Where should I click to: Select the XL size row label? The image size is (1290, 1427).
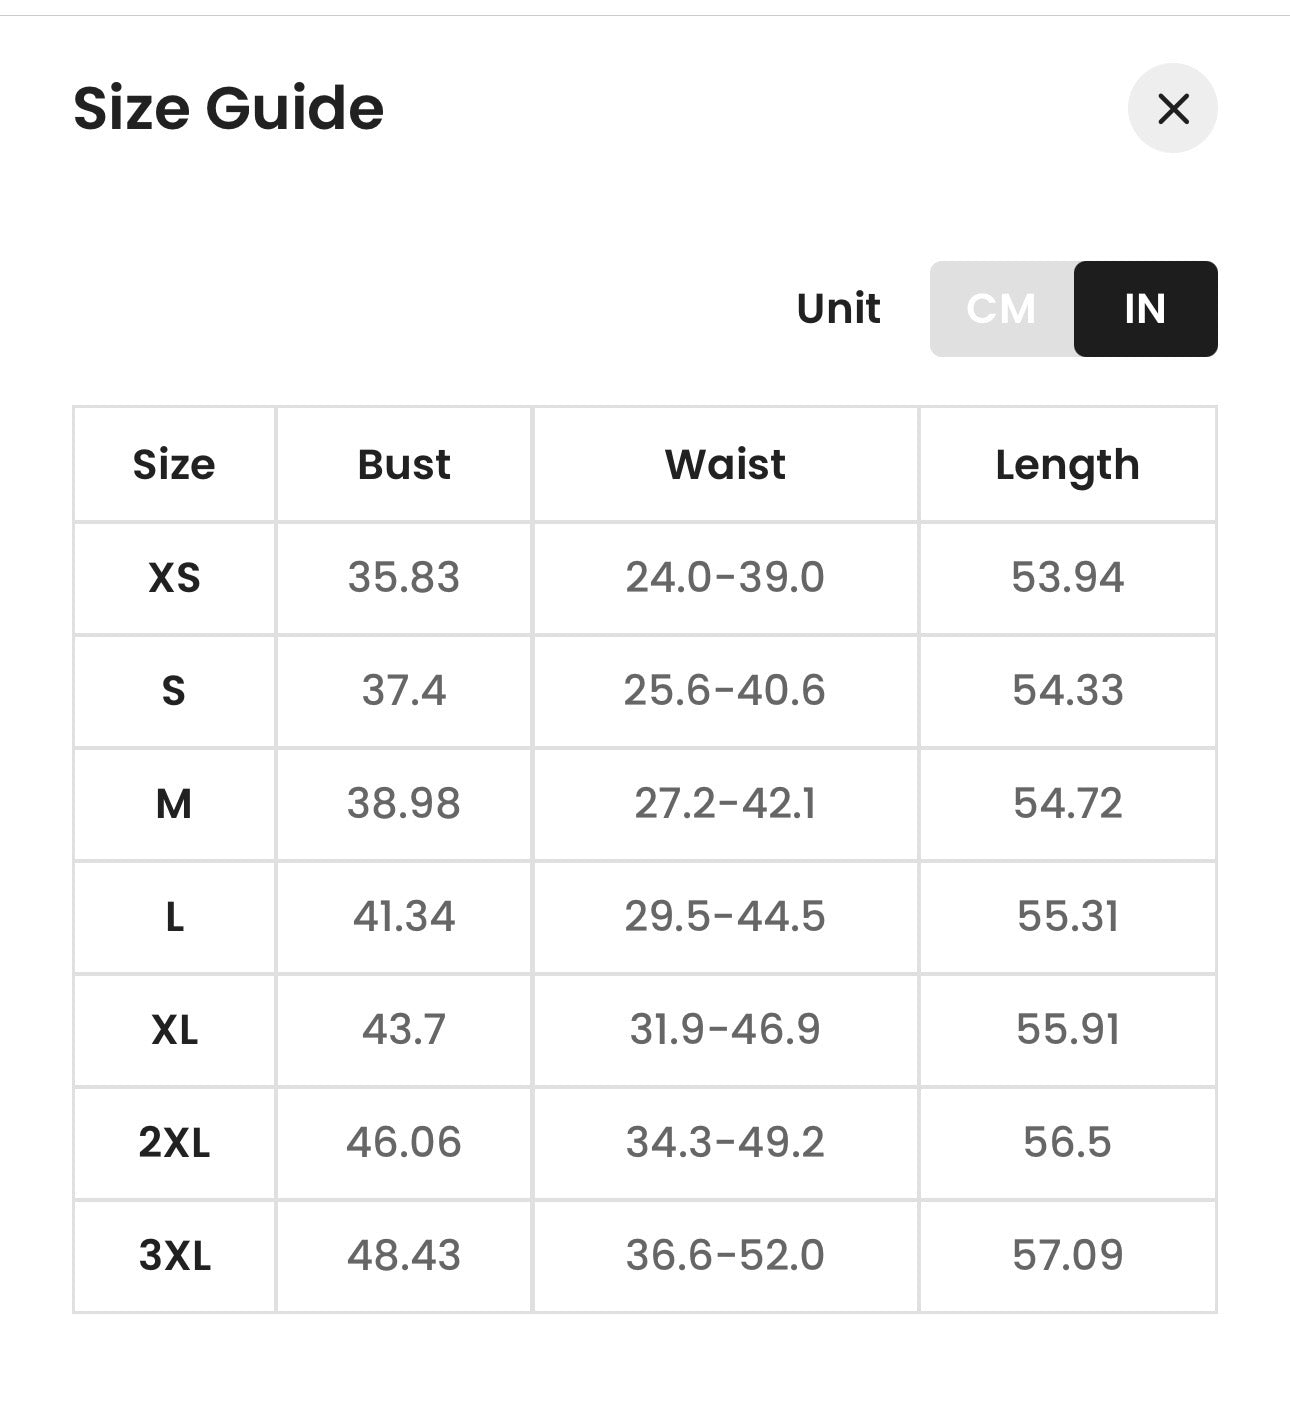(x=174, y=1030)
